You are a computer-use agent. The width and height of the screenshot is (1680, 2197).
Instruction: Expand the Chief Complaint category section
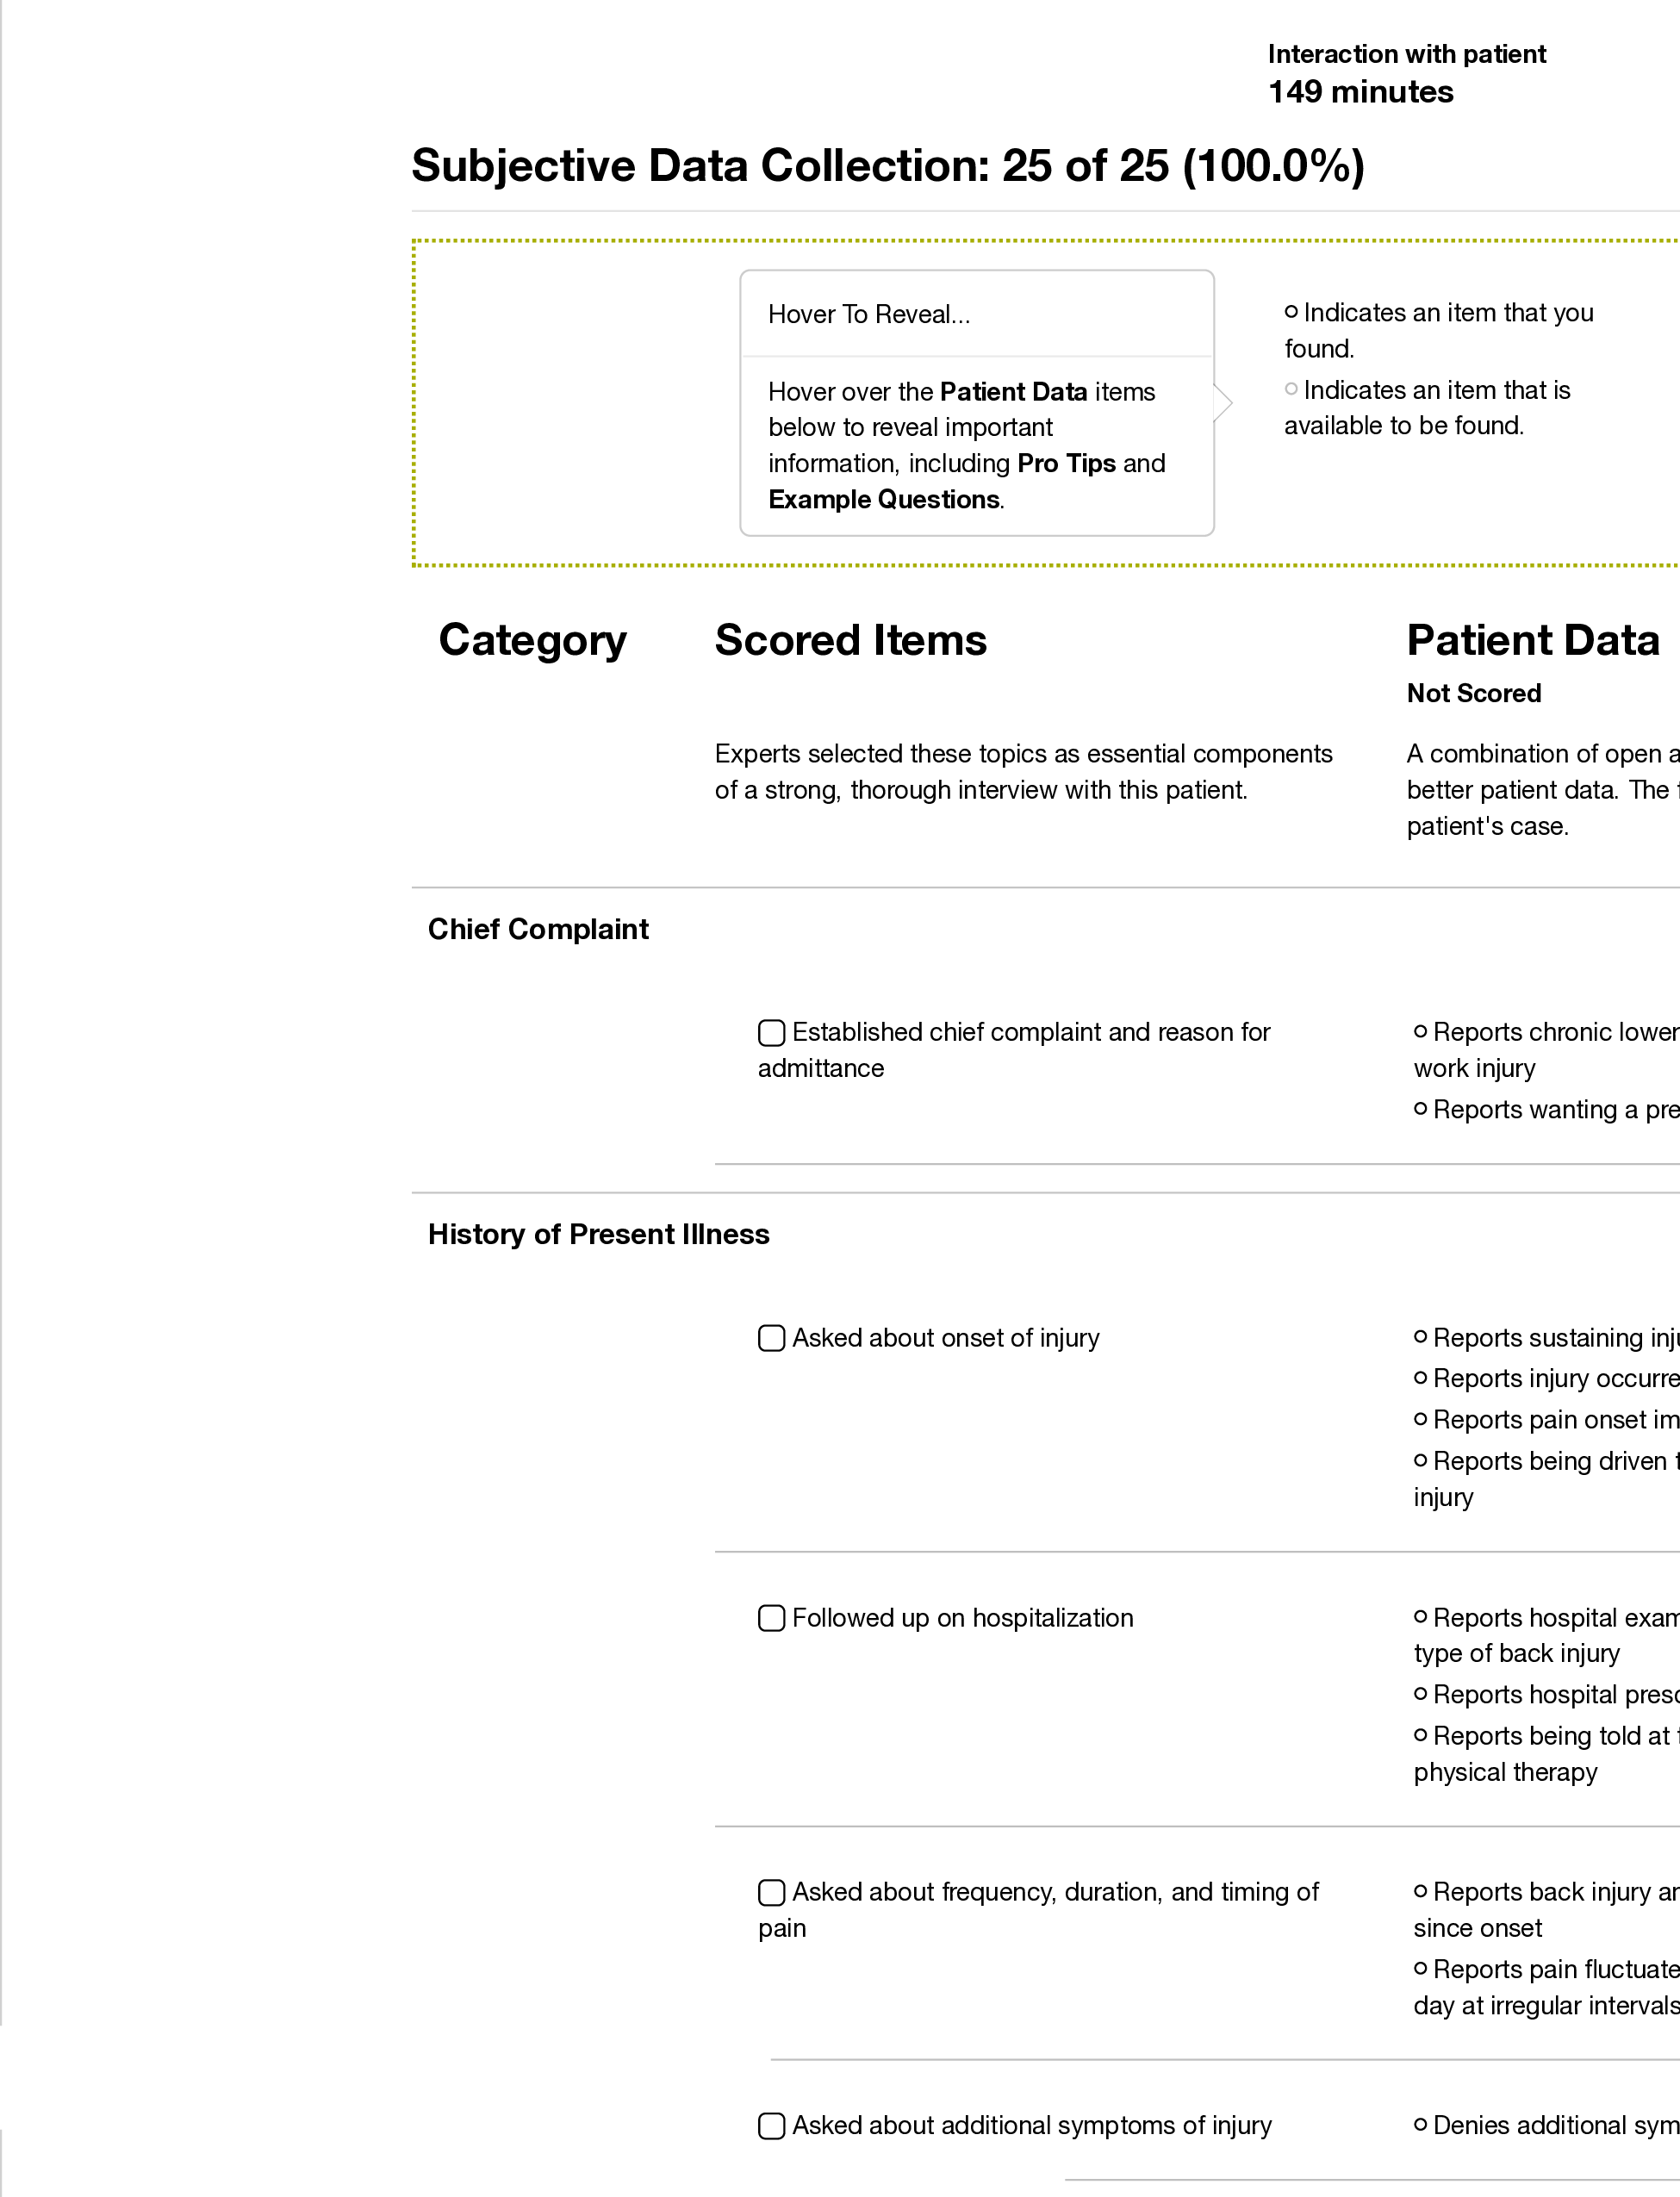click(538, 928)
